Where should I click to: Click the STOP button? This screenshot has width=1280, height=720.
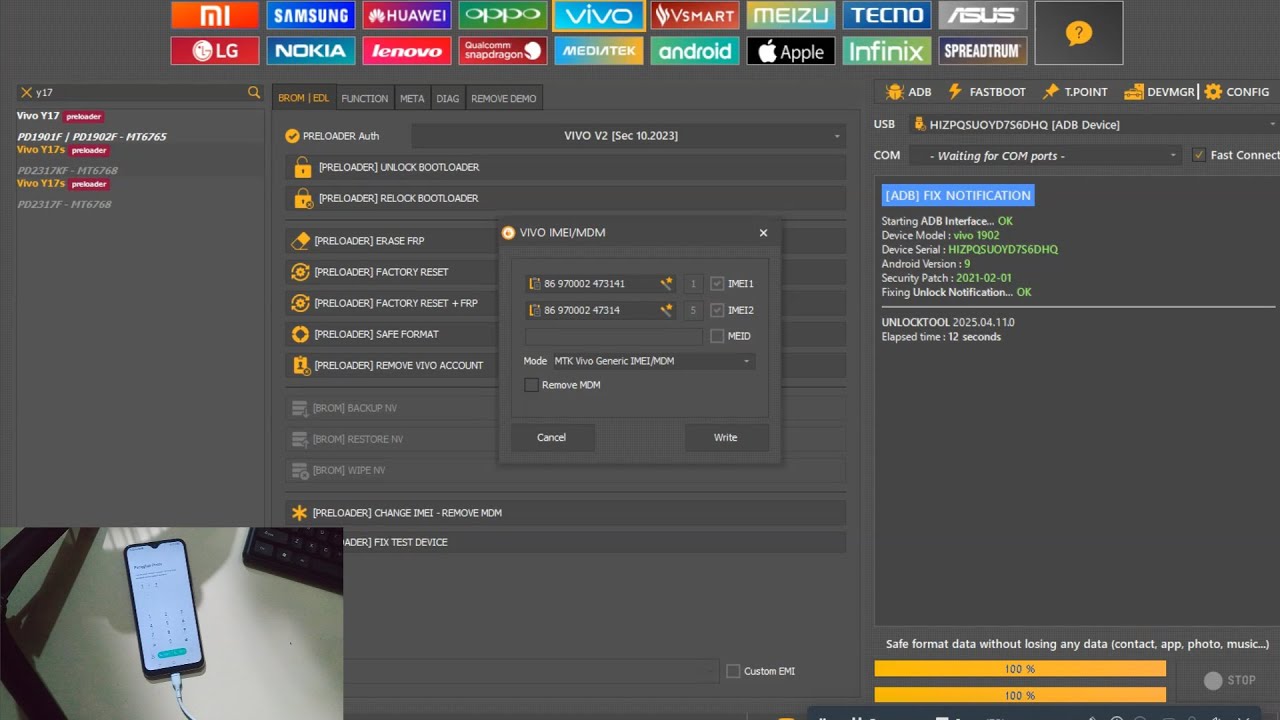point(1230,680)
